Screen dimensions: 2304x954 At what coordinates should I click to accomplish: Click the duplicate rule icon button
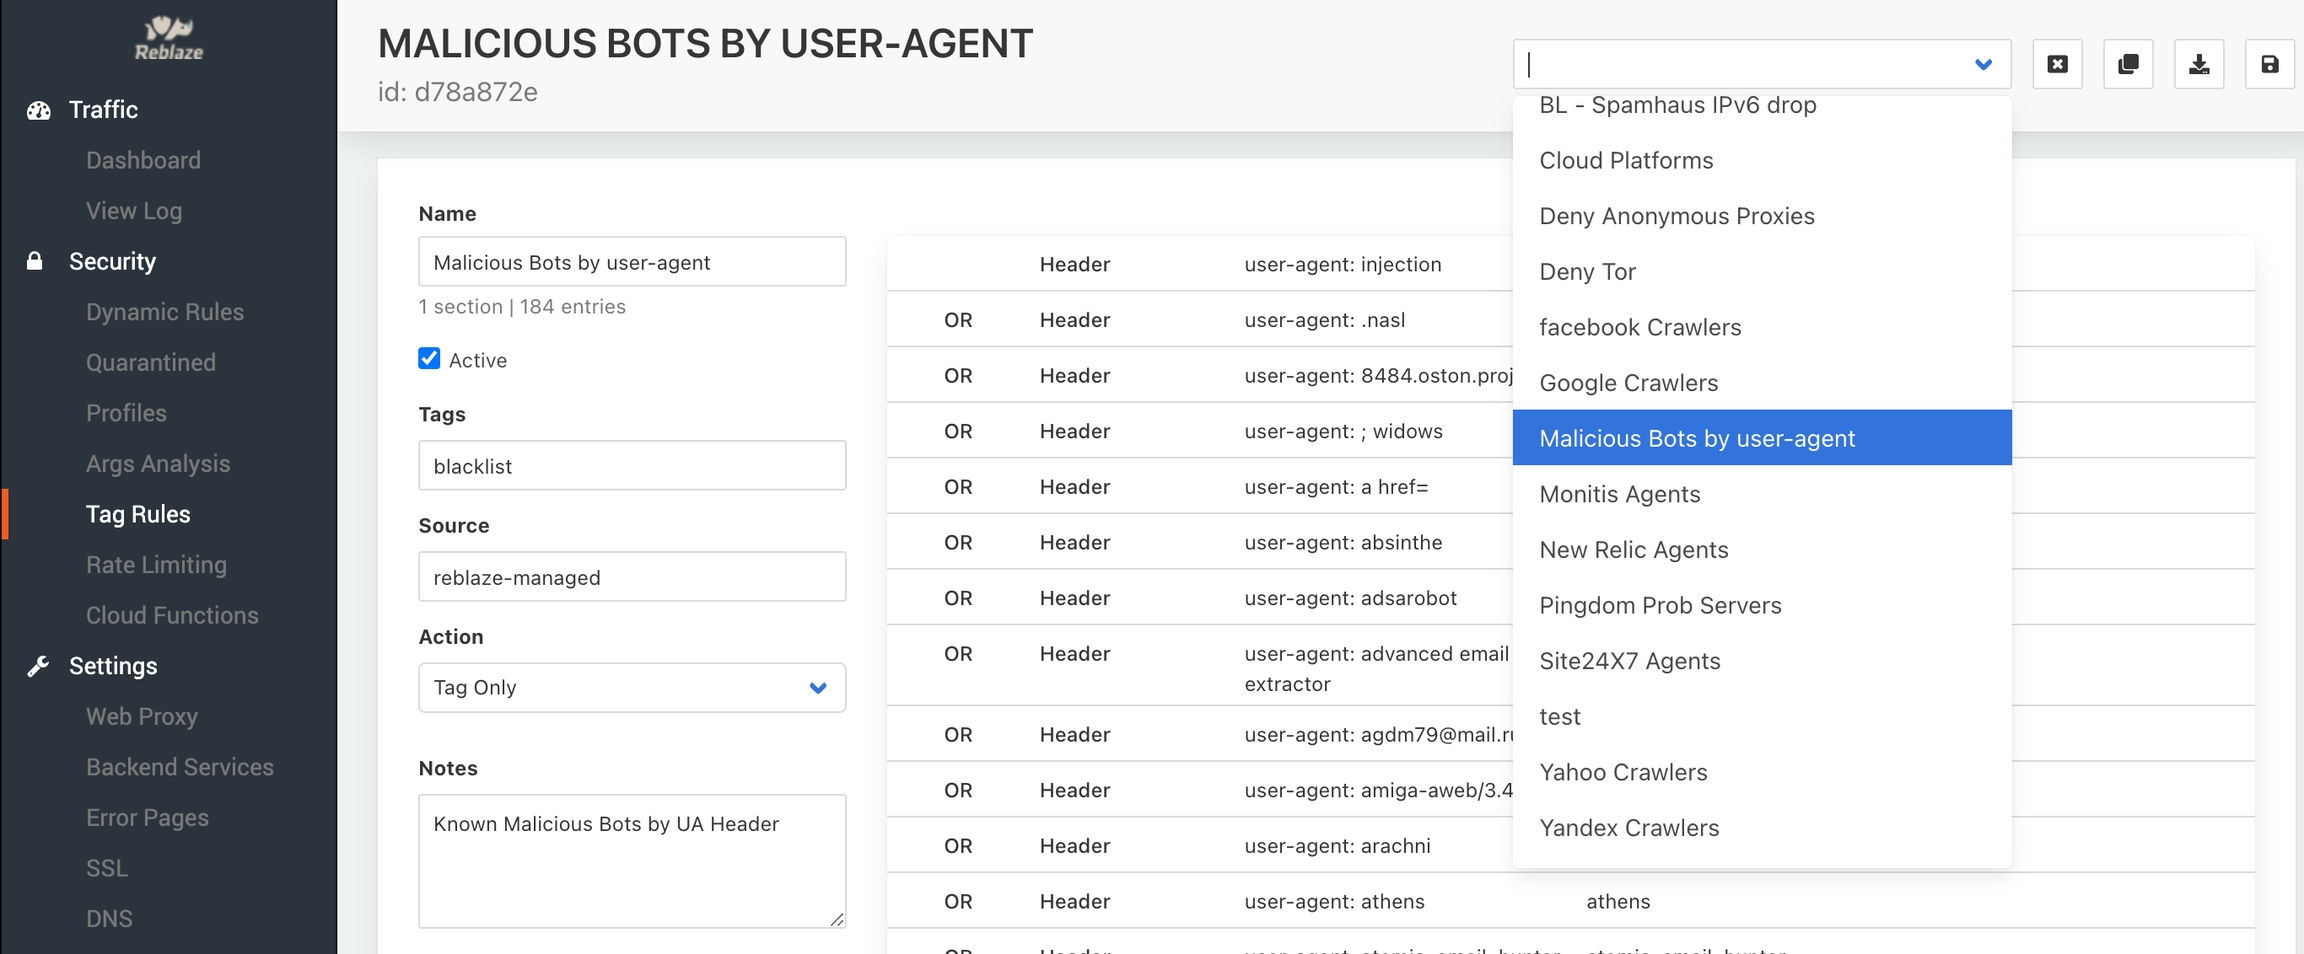click(x=2128, y=65)
